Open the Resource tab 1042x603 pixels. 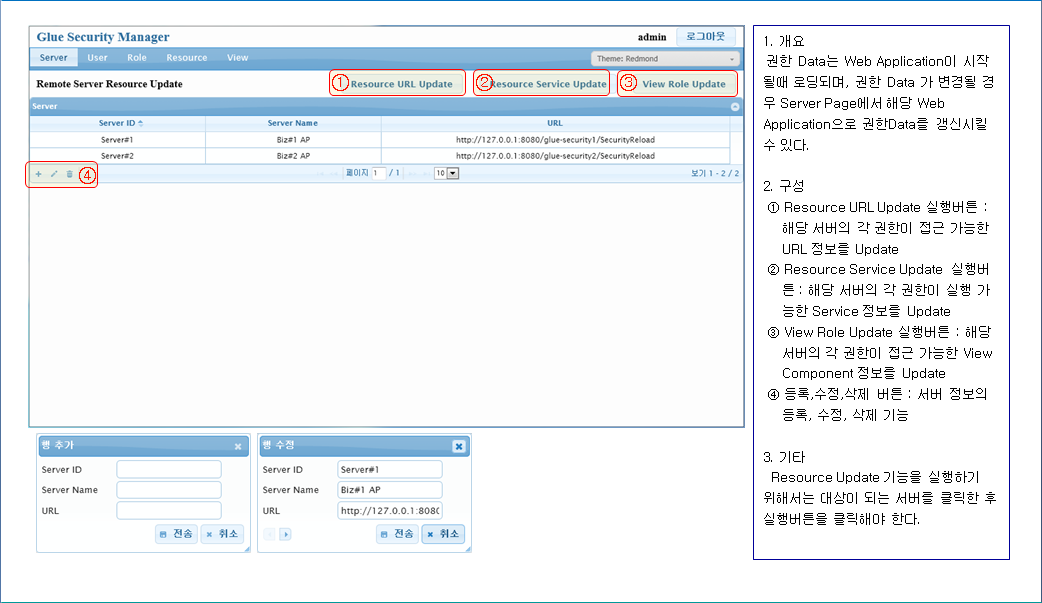click(x=187, y=58)
